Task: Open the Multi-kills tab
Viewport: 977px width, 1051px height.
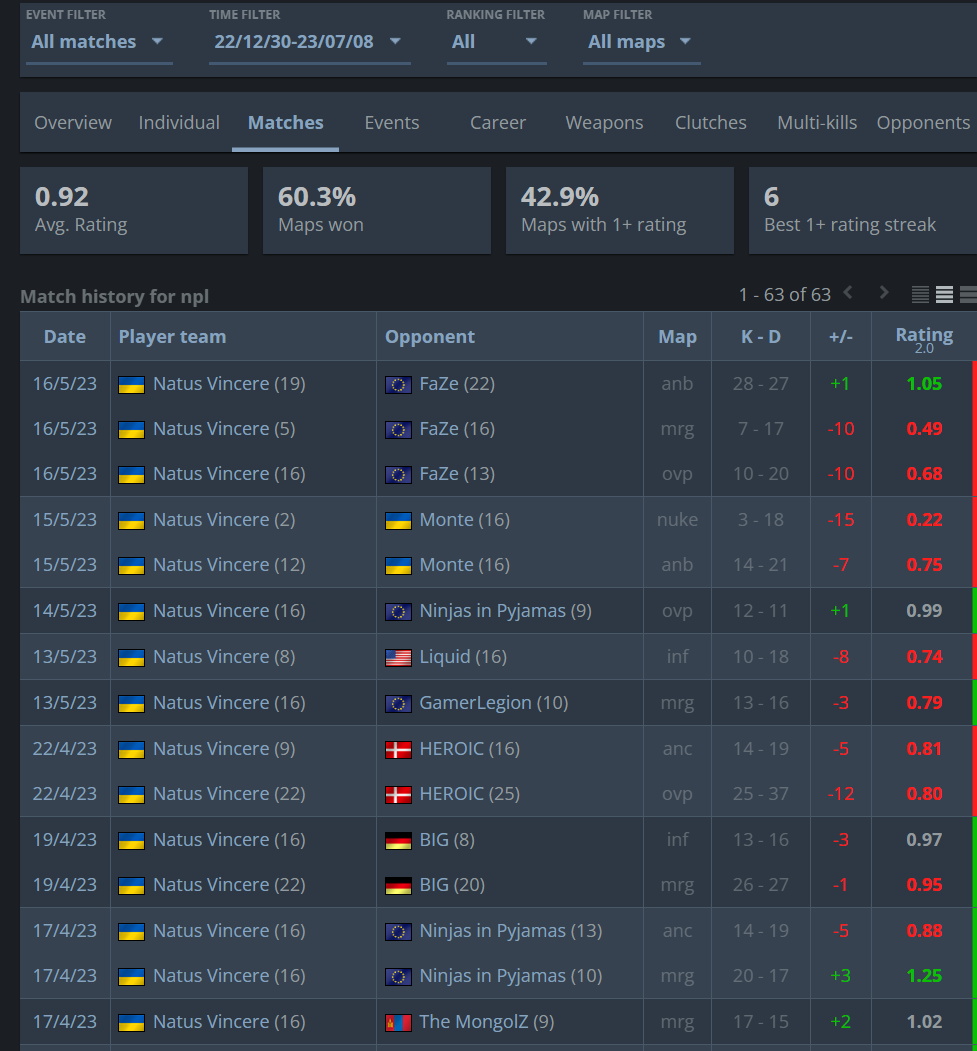Action: tap(817, 123)
